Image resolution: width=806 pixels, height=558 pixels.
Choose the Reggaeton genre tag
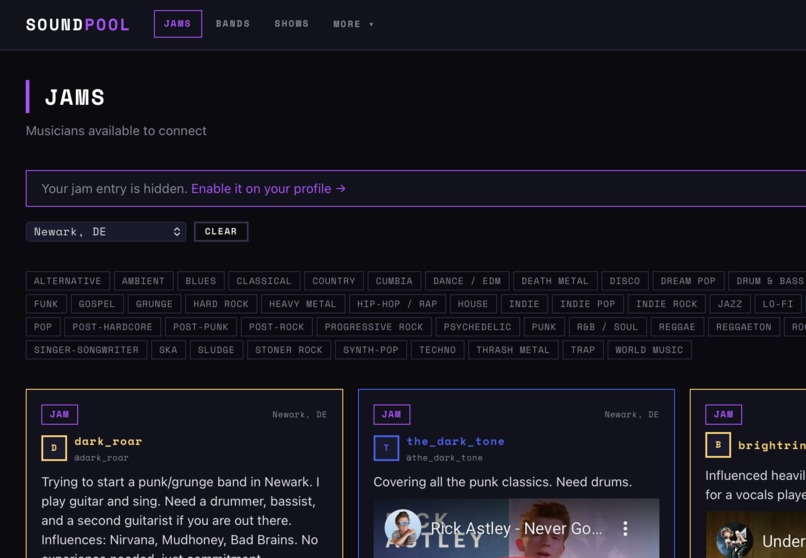tap(744, 327)
